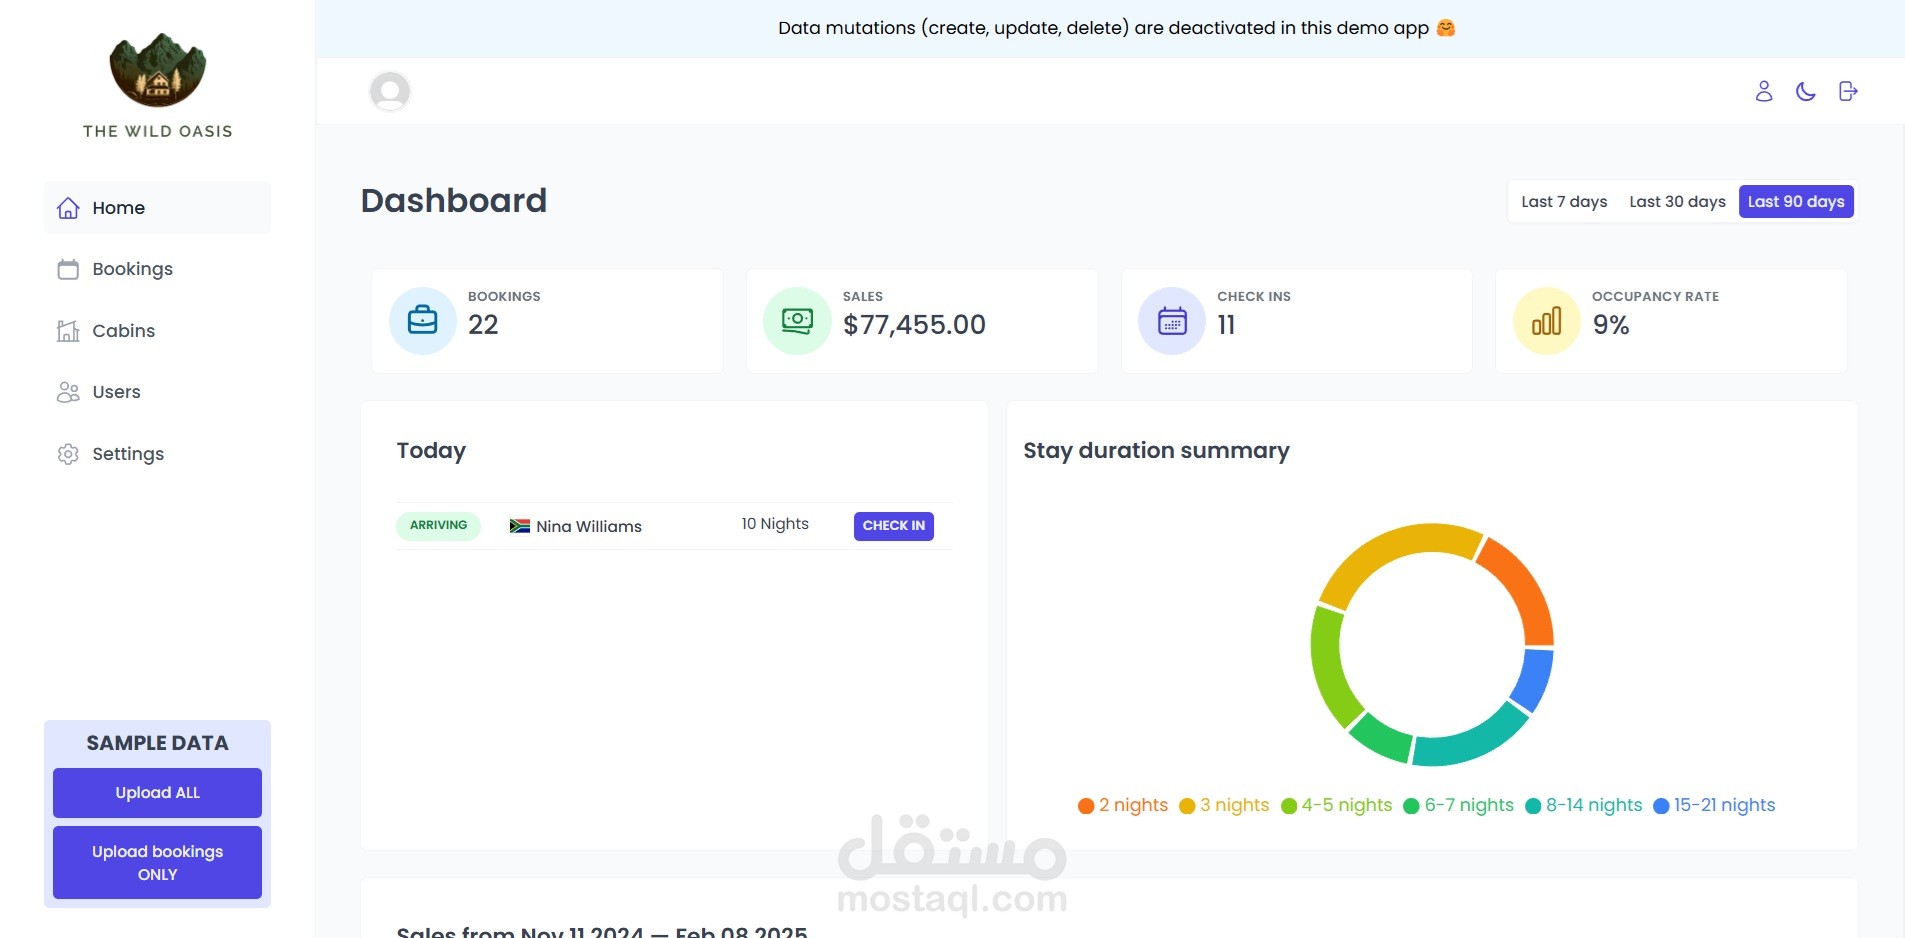
Task: Click the light green 4-5 nights legend dot
Action: (1289, 806)
